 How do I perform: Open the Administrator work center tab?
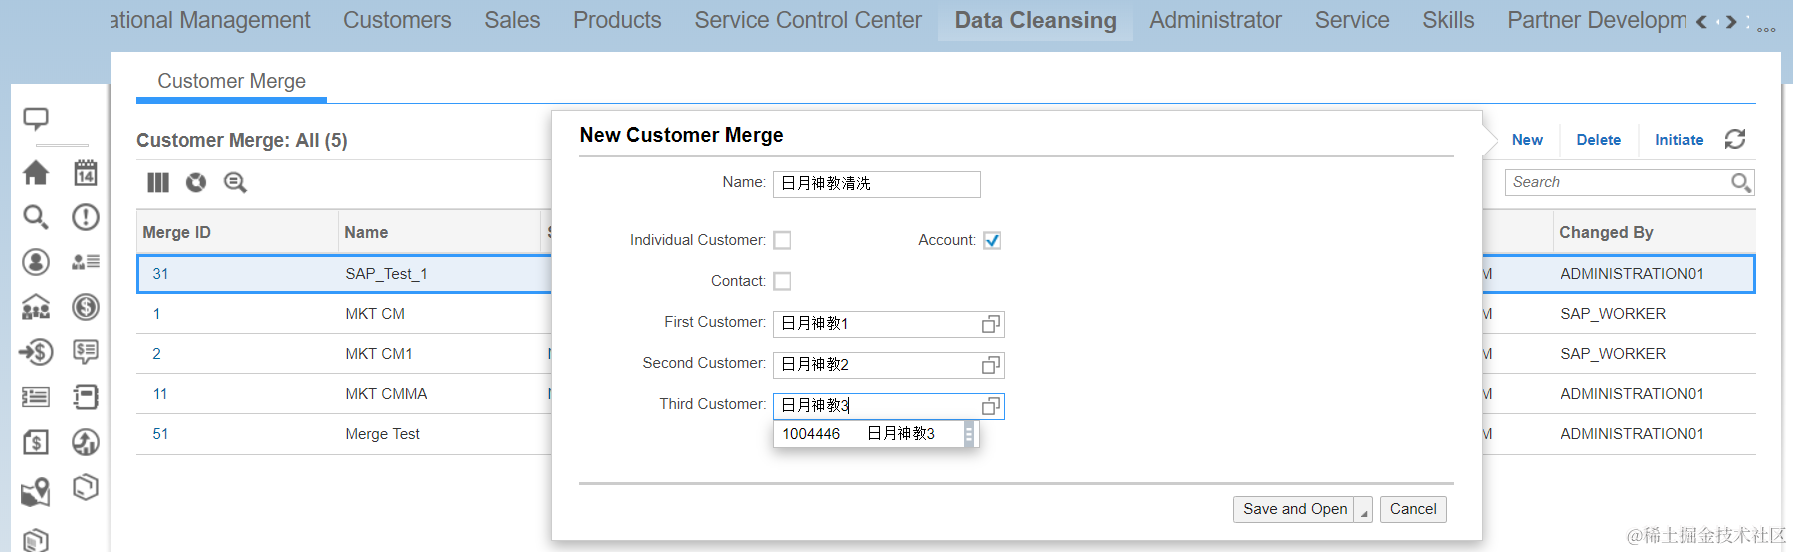[1215, 20]
